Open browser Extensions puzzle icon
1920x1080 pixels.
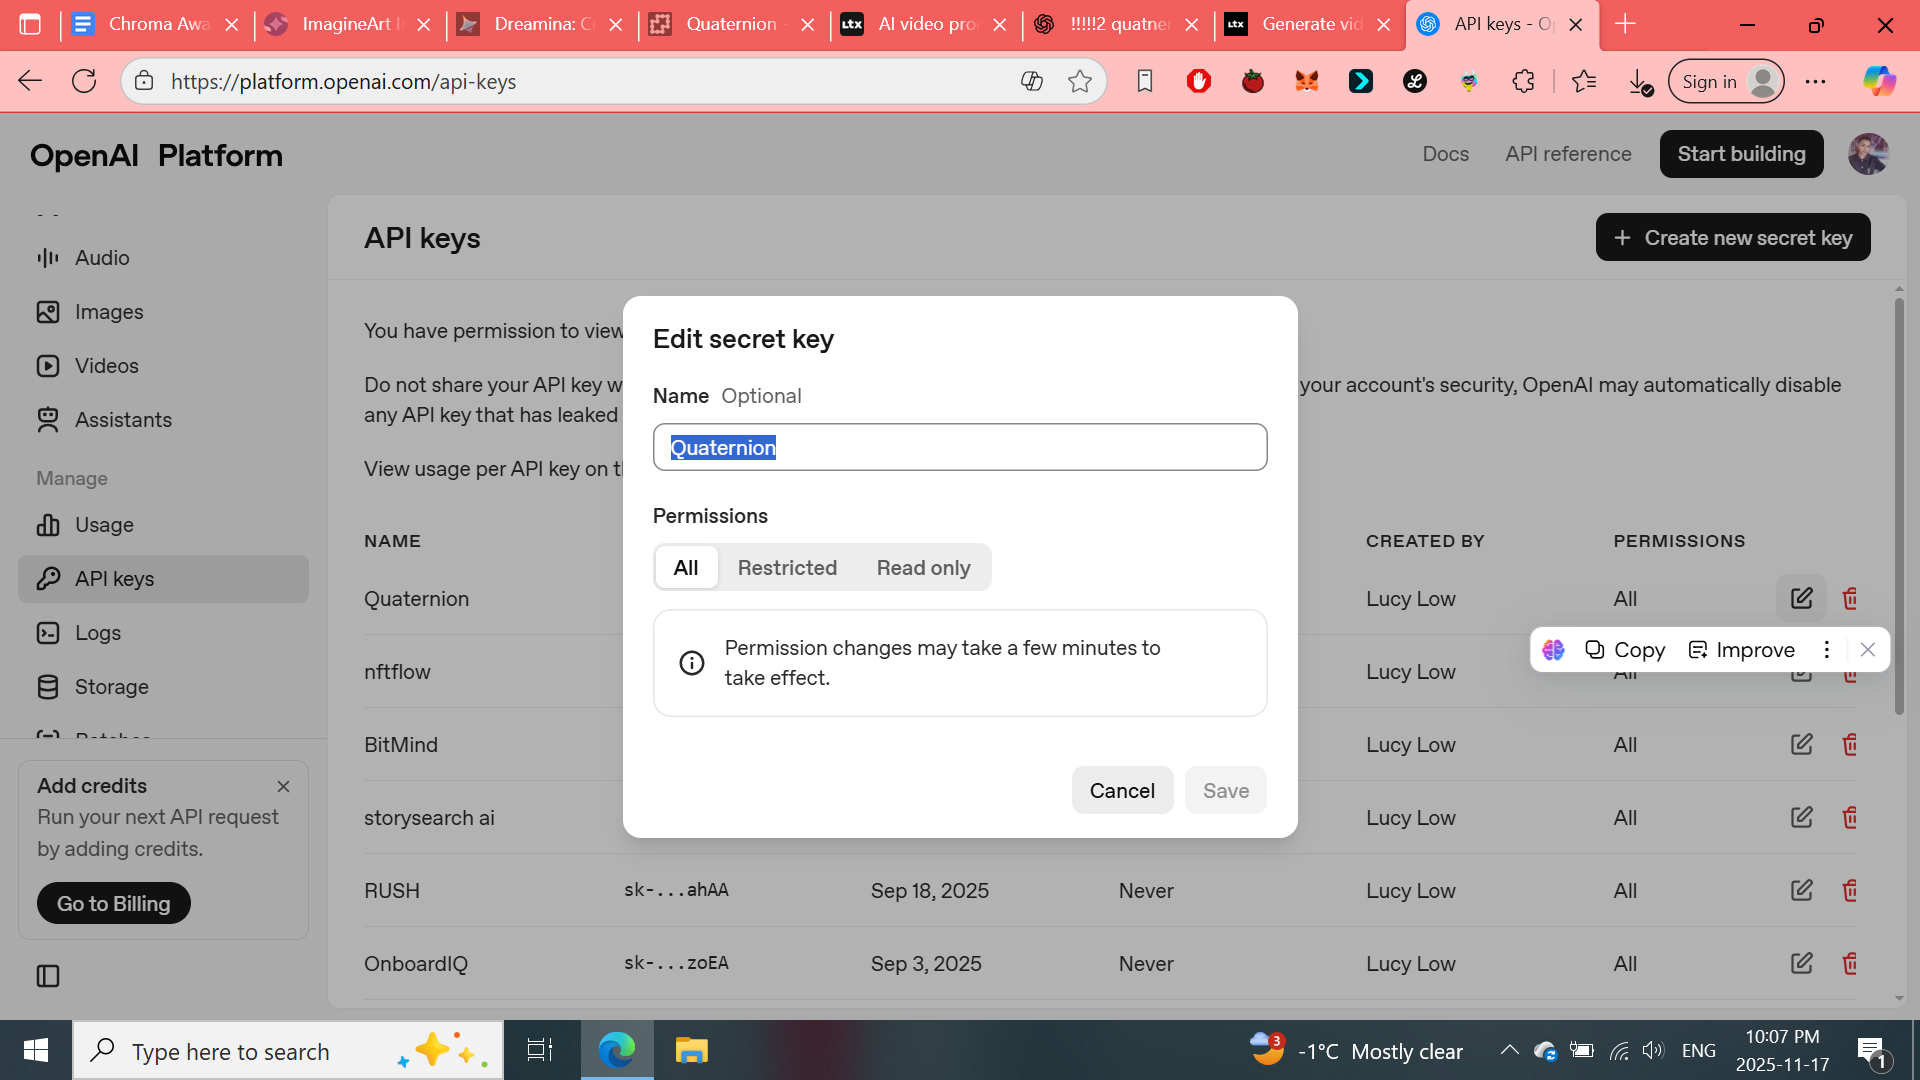click(x=1523, y=82)
